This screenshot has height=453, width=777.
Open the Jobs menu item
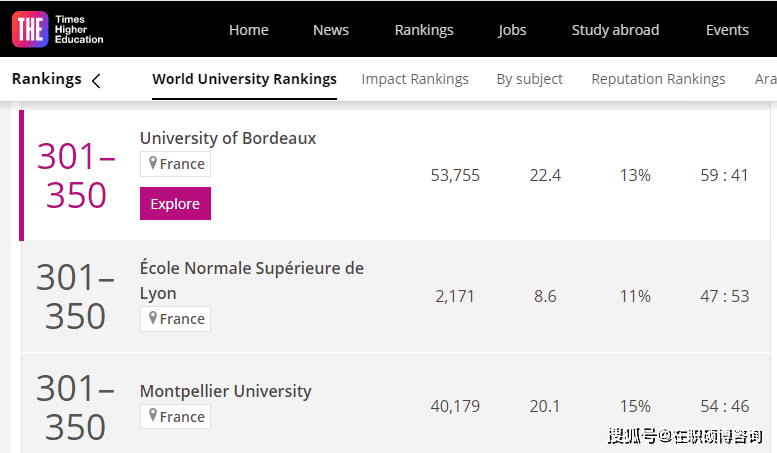[x=512, y=30]
